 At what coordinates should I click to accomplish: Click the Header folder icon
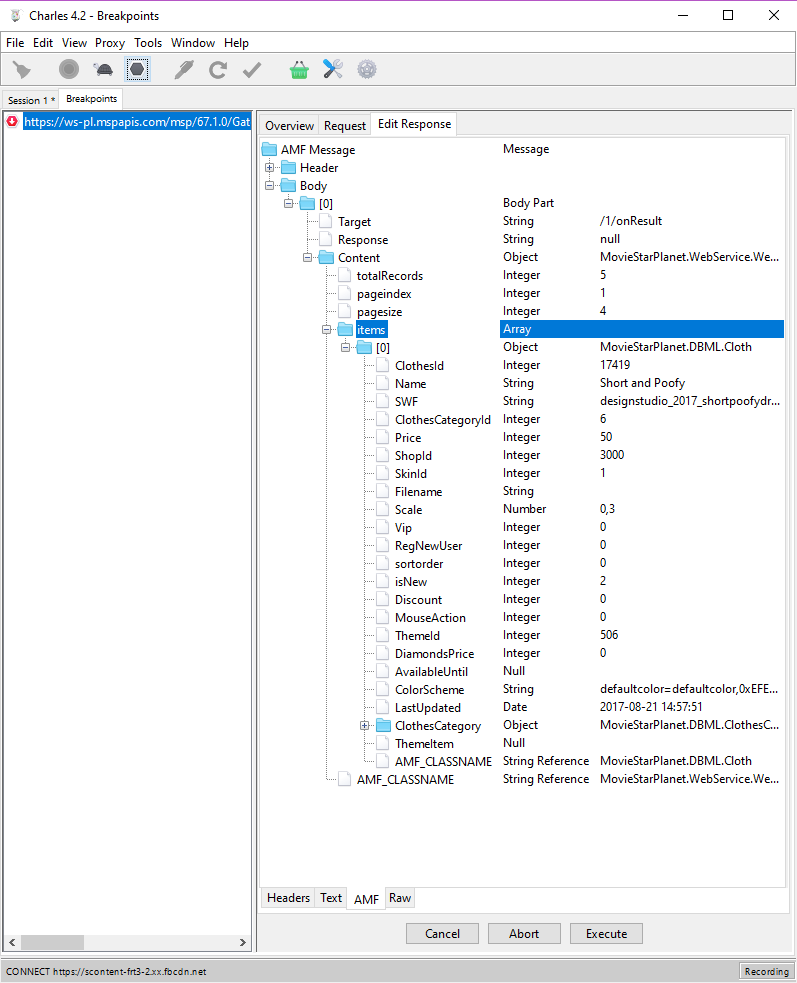pos(288,167)
